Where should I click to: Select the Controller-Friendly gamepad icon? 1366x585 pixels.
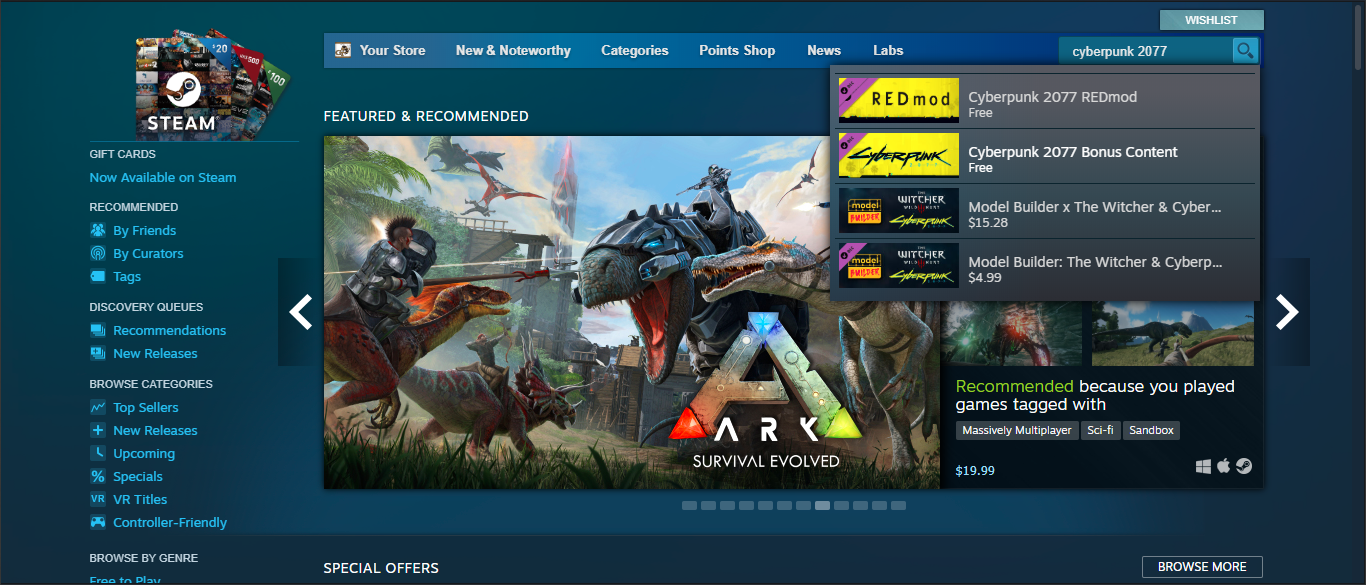(98, 522)
